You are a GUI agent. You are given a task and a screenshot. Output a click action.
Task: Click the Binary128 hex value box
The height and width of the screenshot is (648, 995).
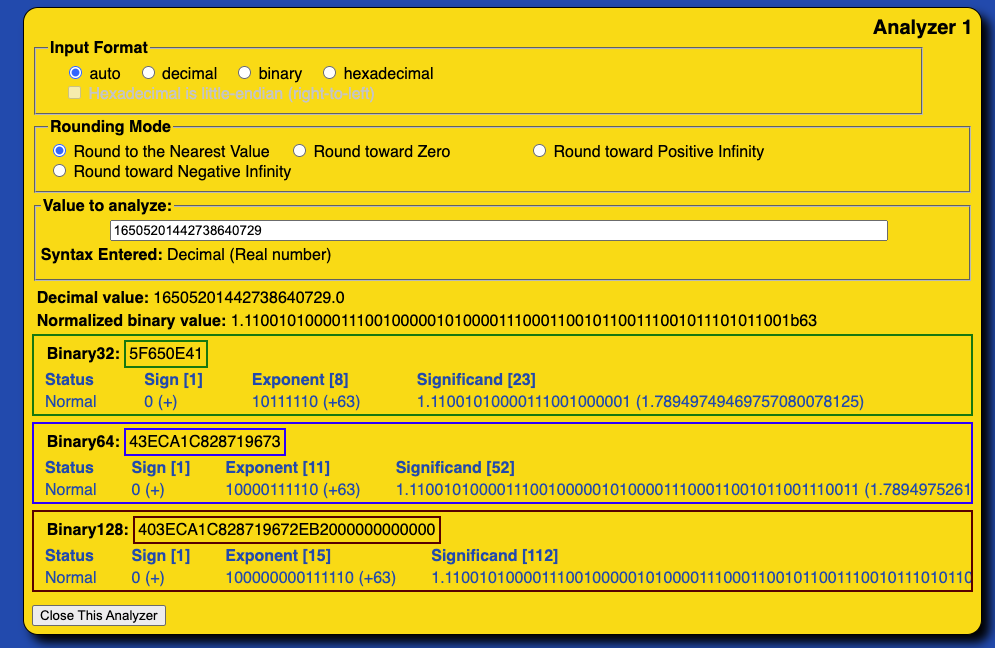(x=286, y=529)
